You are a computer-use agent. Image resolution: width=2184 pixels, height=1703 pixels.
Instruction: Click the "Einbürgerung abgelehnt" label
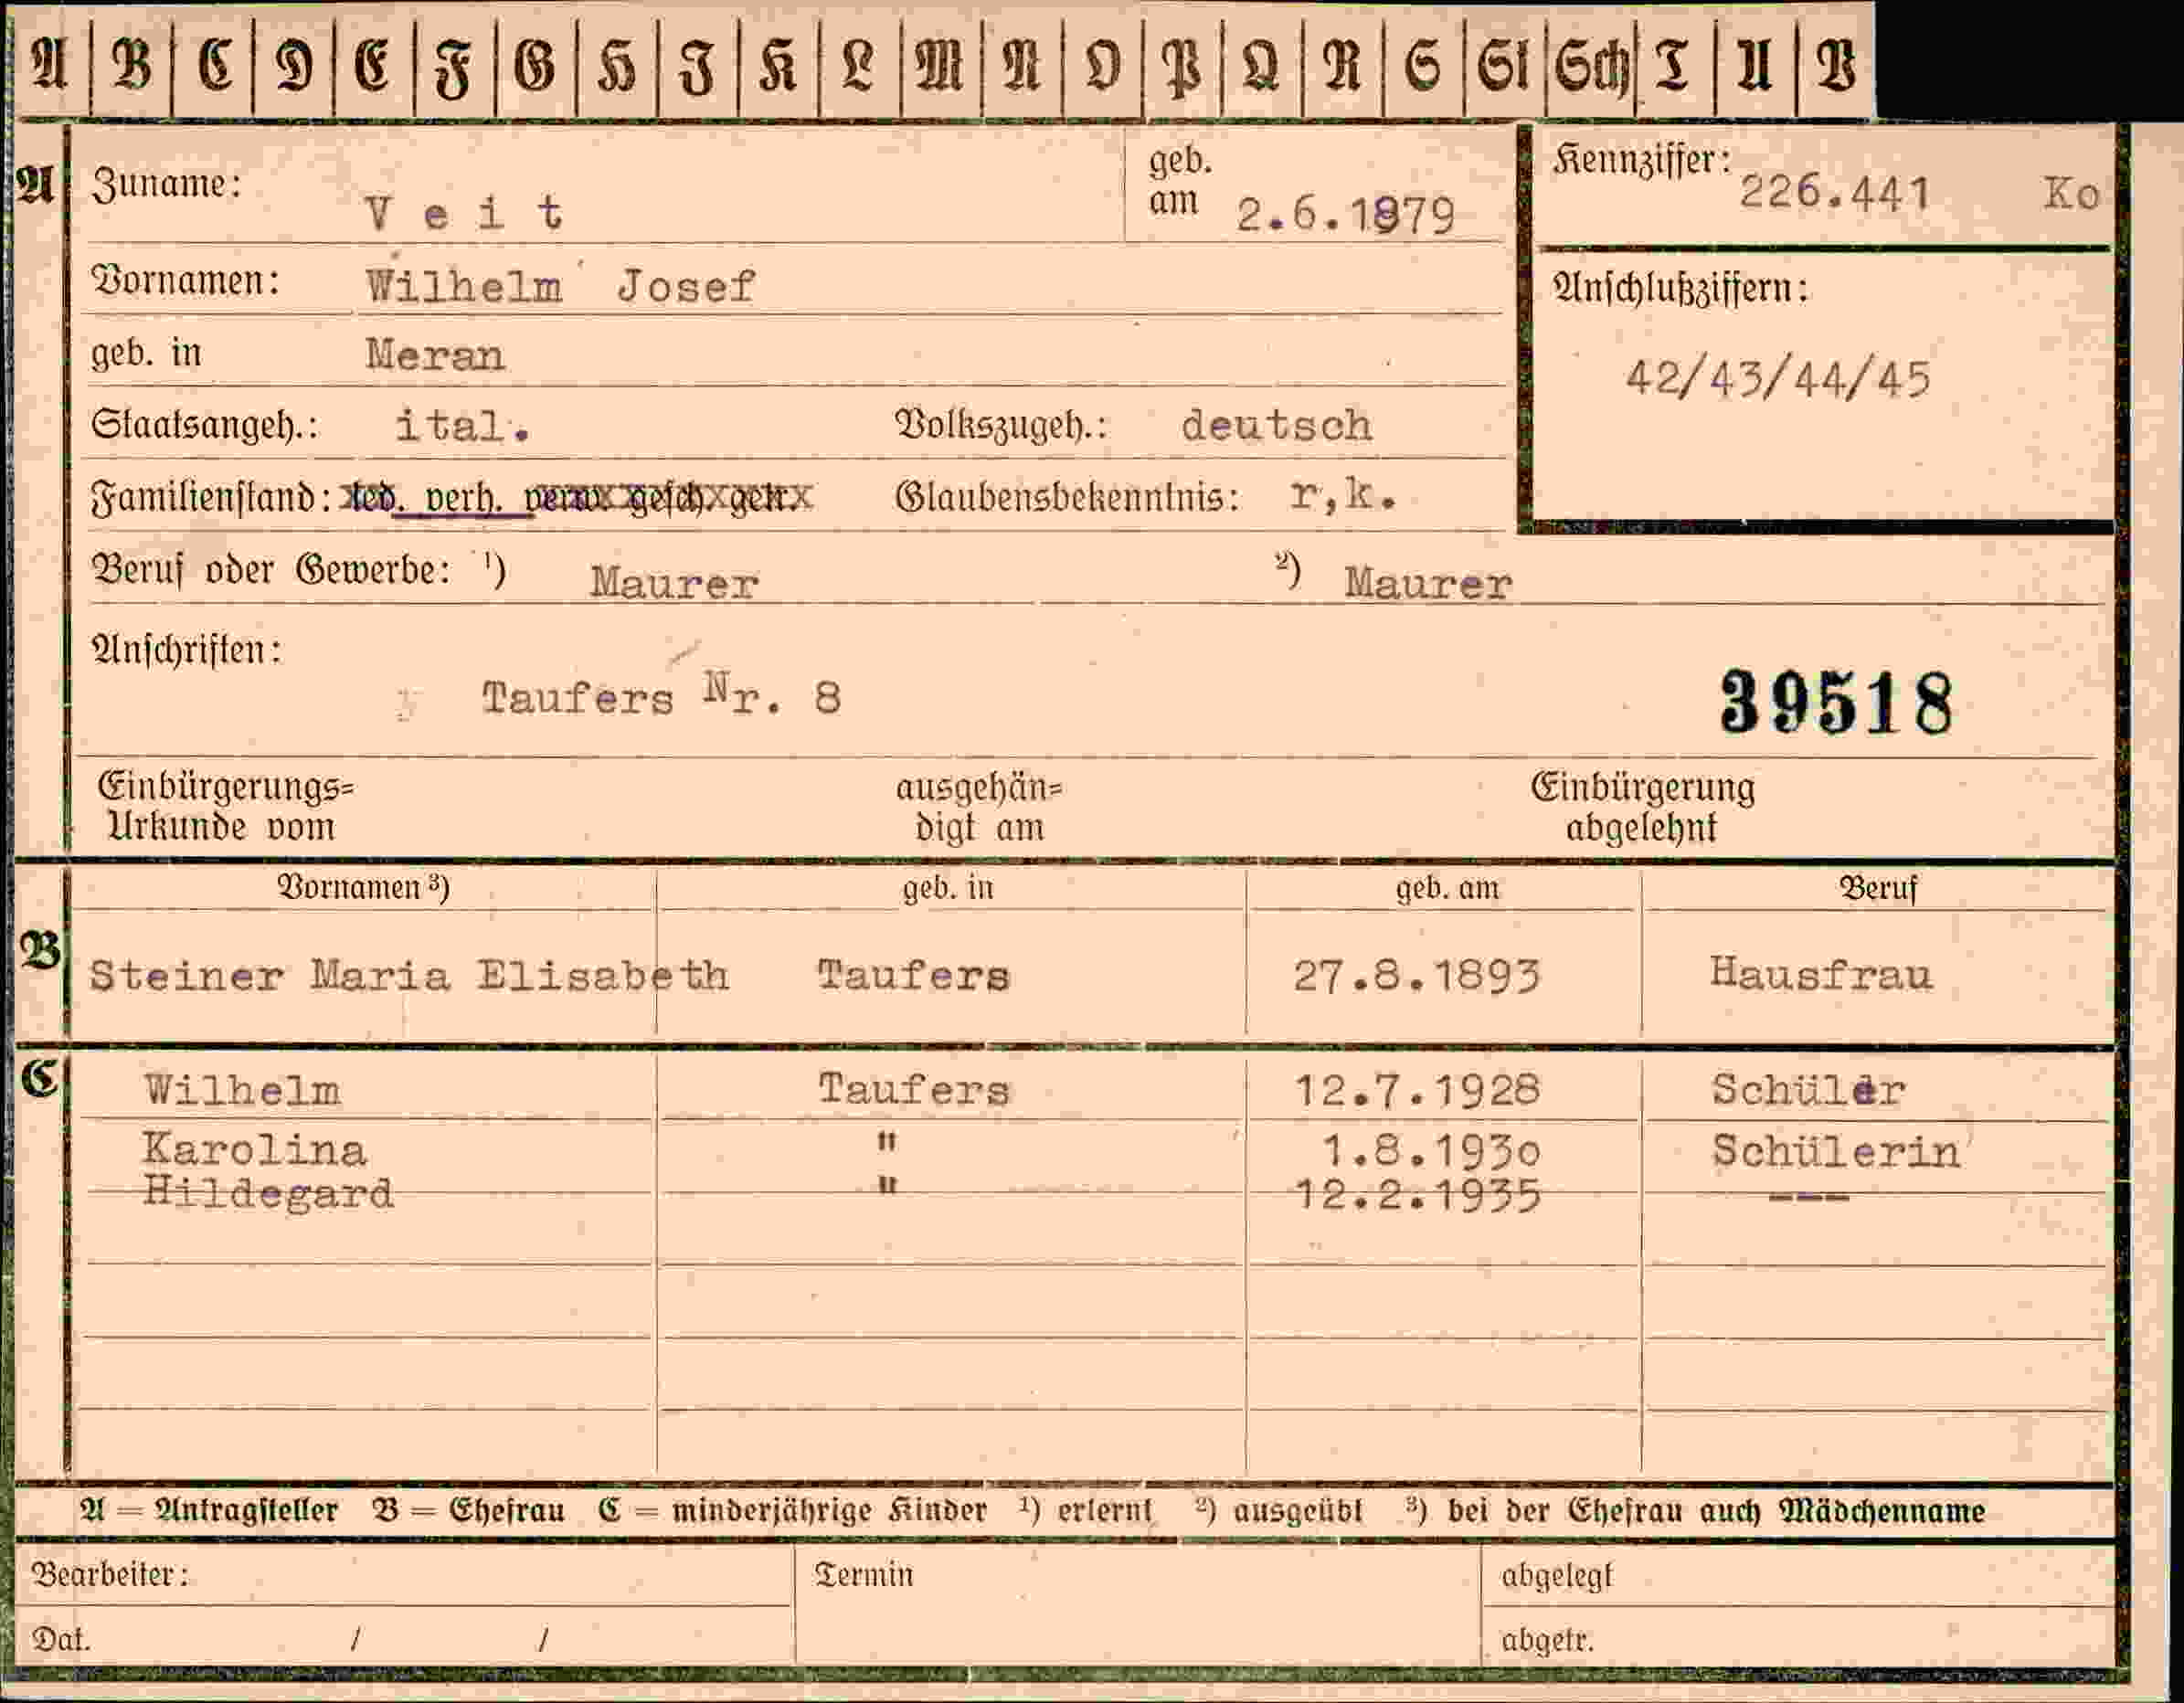point(1643,808)
